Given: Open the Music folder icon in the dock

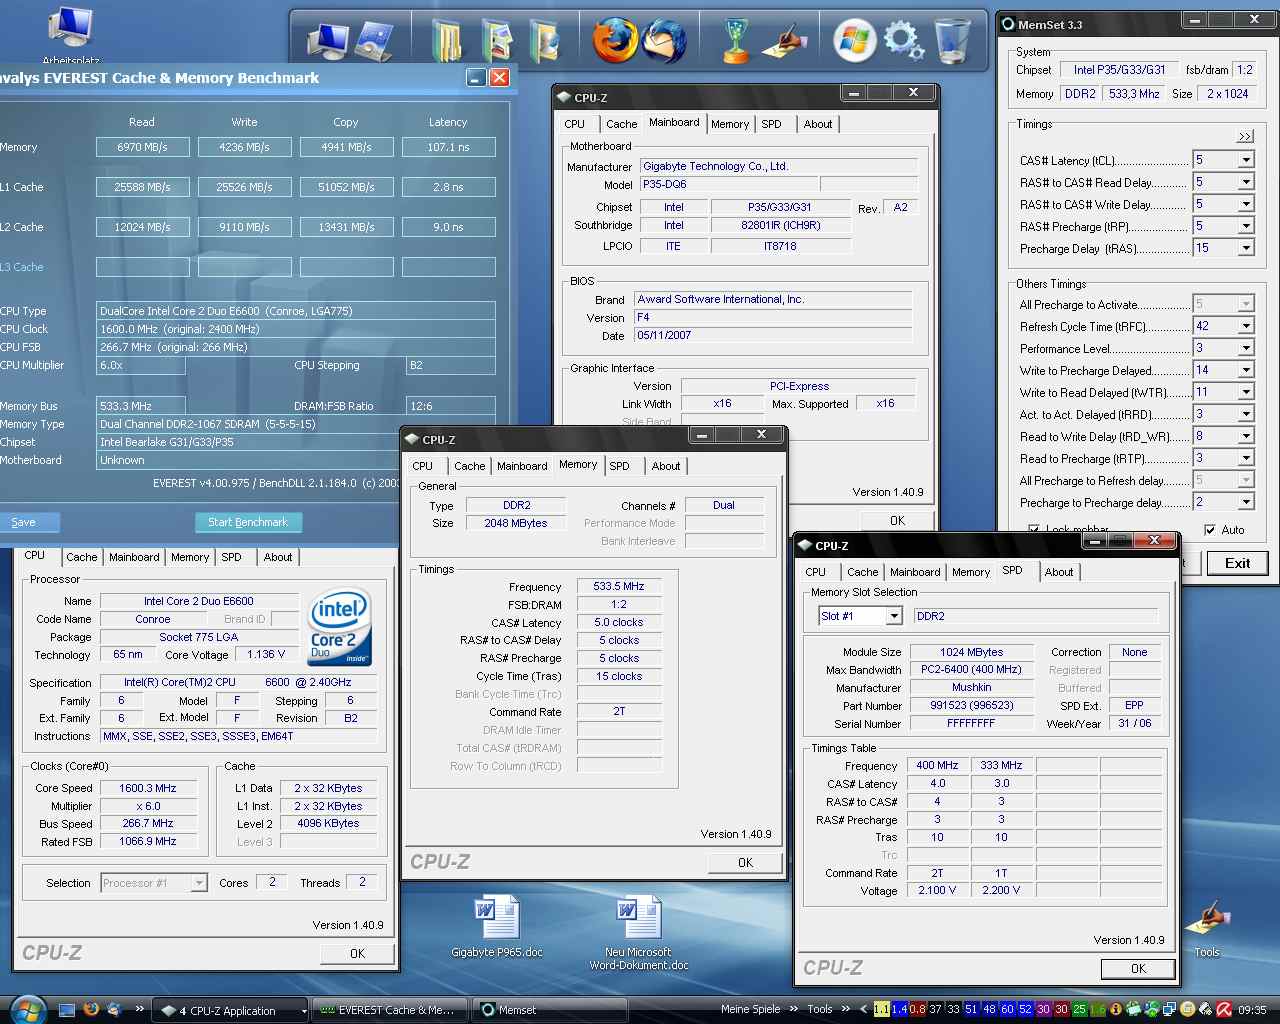Looking at the screenshot, I should point(545,41).
